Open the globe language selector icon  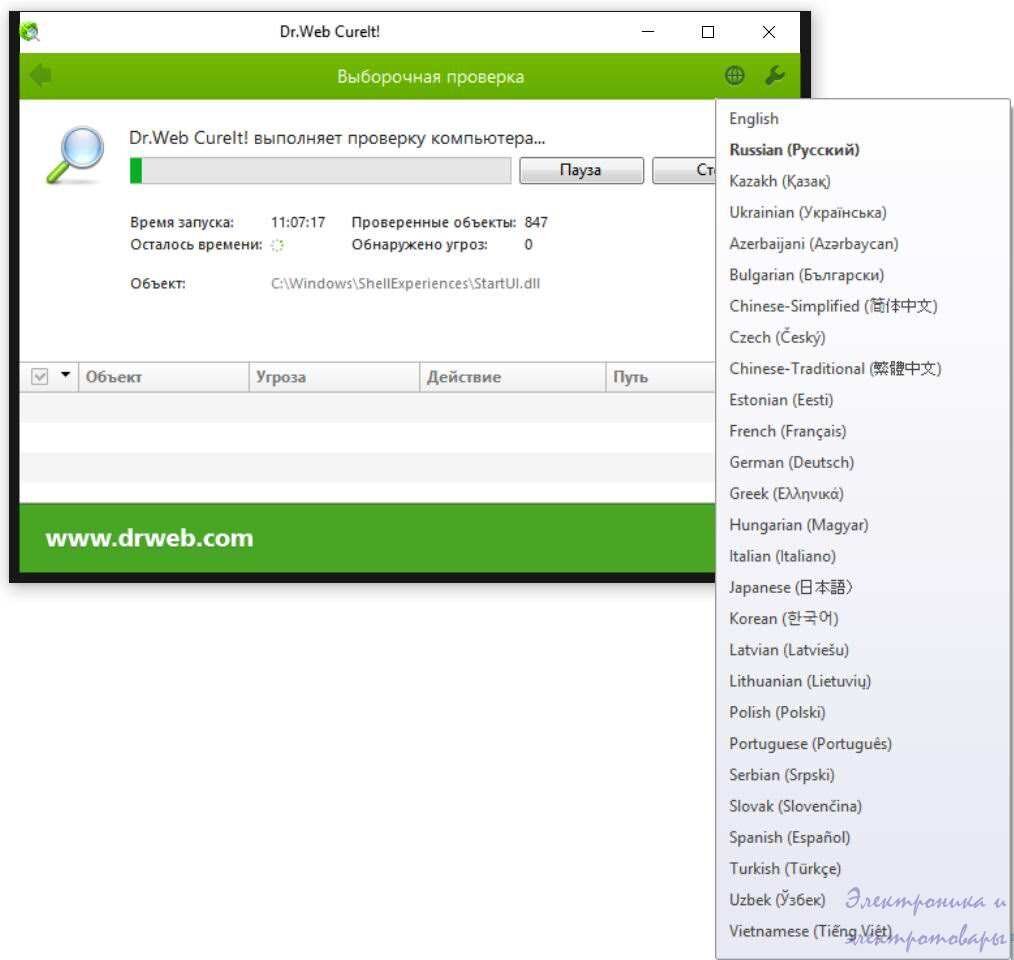point(734,76)
